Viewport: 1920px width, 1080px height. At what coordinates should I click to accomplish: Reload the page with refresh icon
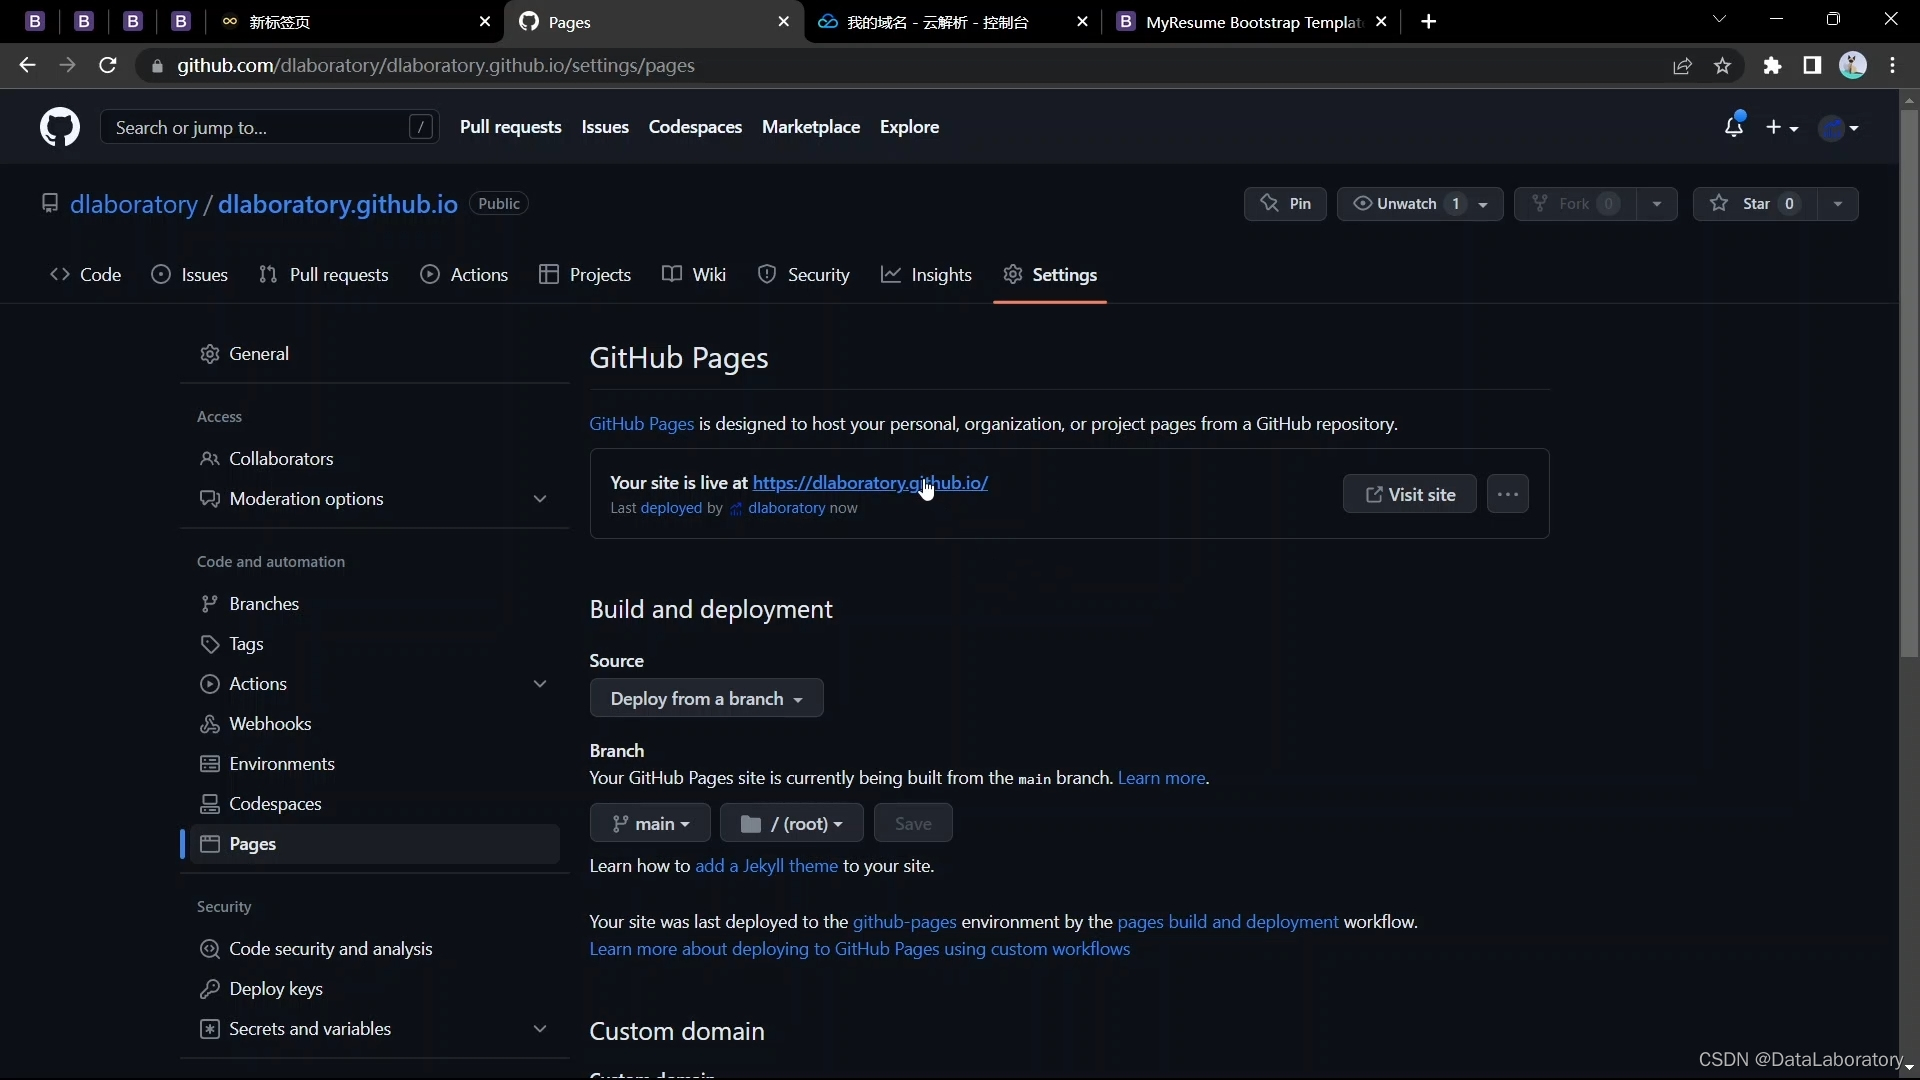[x=108, y=66]
